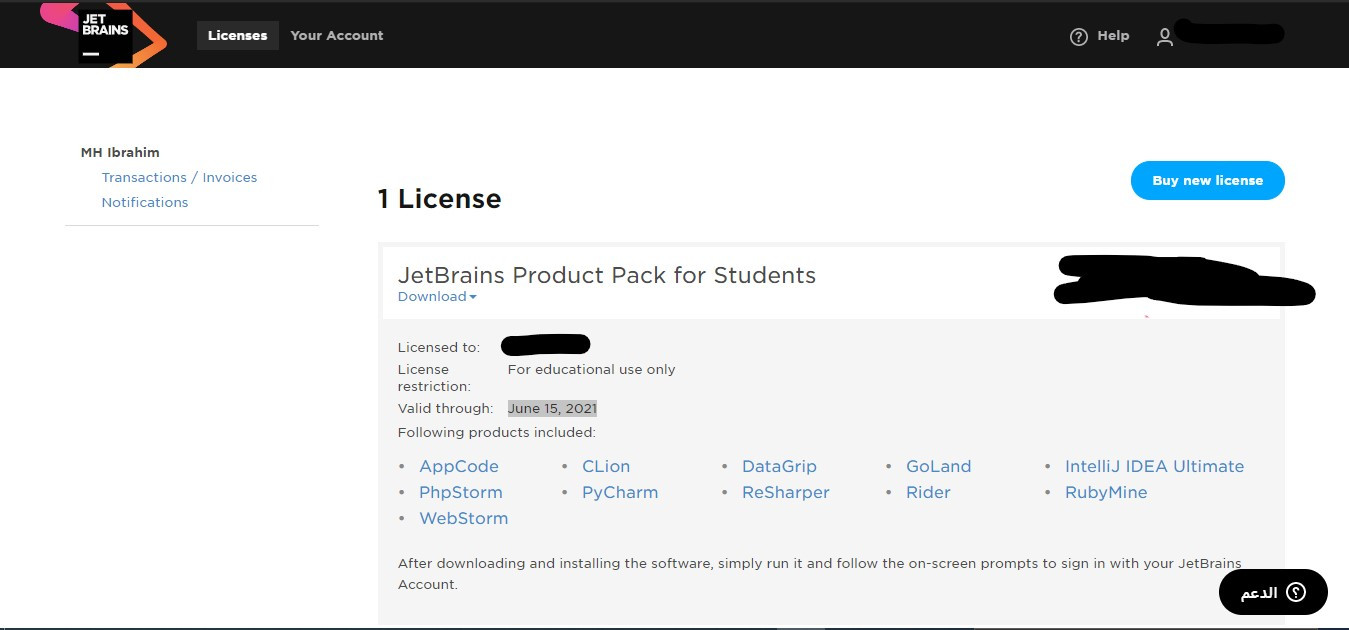Viewport: 1349px width, 630px height.
Task: Open the WebStorm link
Action: tap(463, 518)
